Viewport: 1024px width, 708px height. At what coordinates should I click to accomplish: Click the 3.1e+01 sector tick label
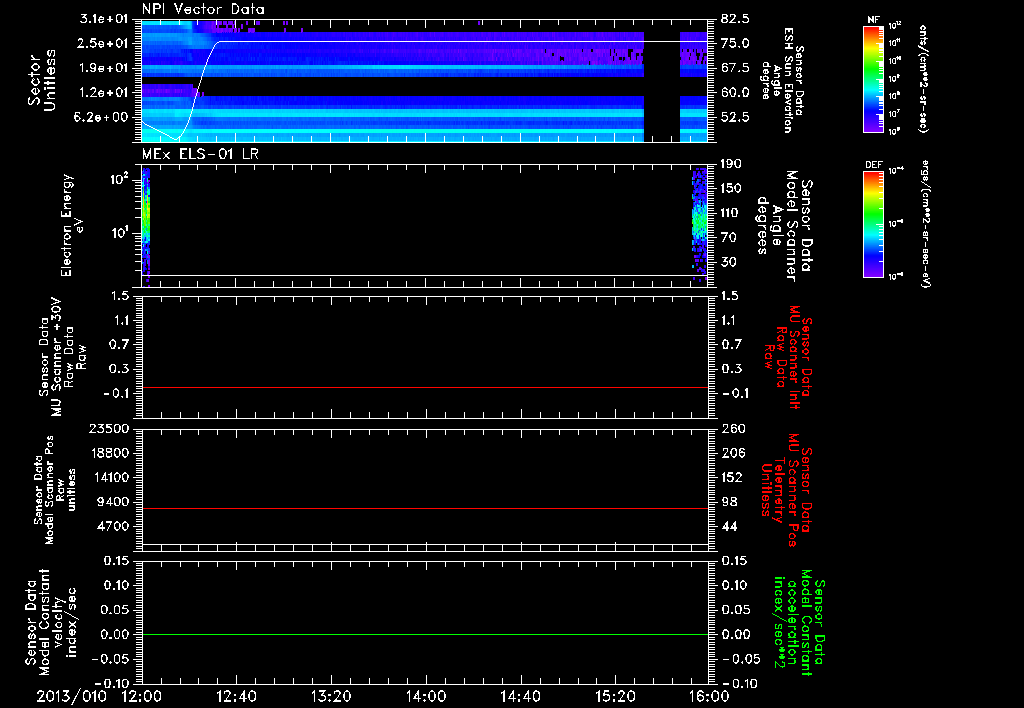[x=104, y=18]
